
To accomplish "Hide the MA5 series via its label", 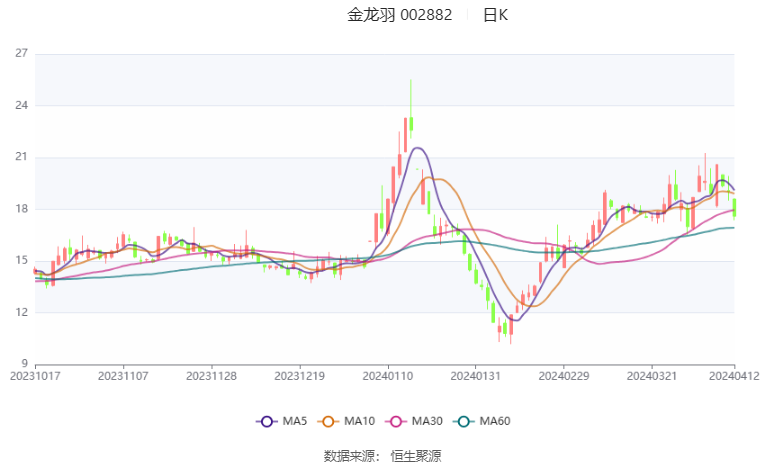I will (x=295, y=421).
